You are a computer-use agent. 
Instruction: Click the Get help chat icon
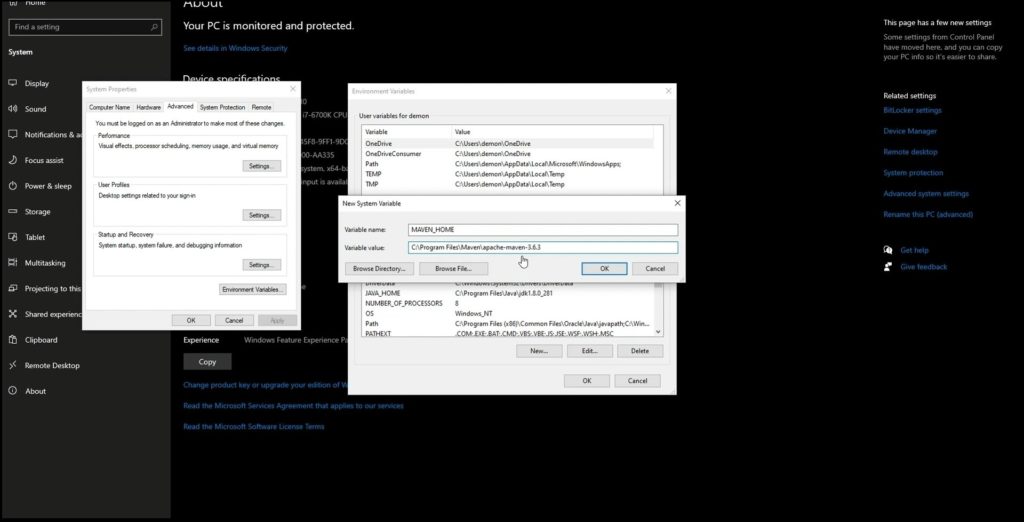tap(888, 250)
